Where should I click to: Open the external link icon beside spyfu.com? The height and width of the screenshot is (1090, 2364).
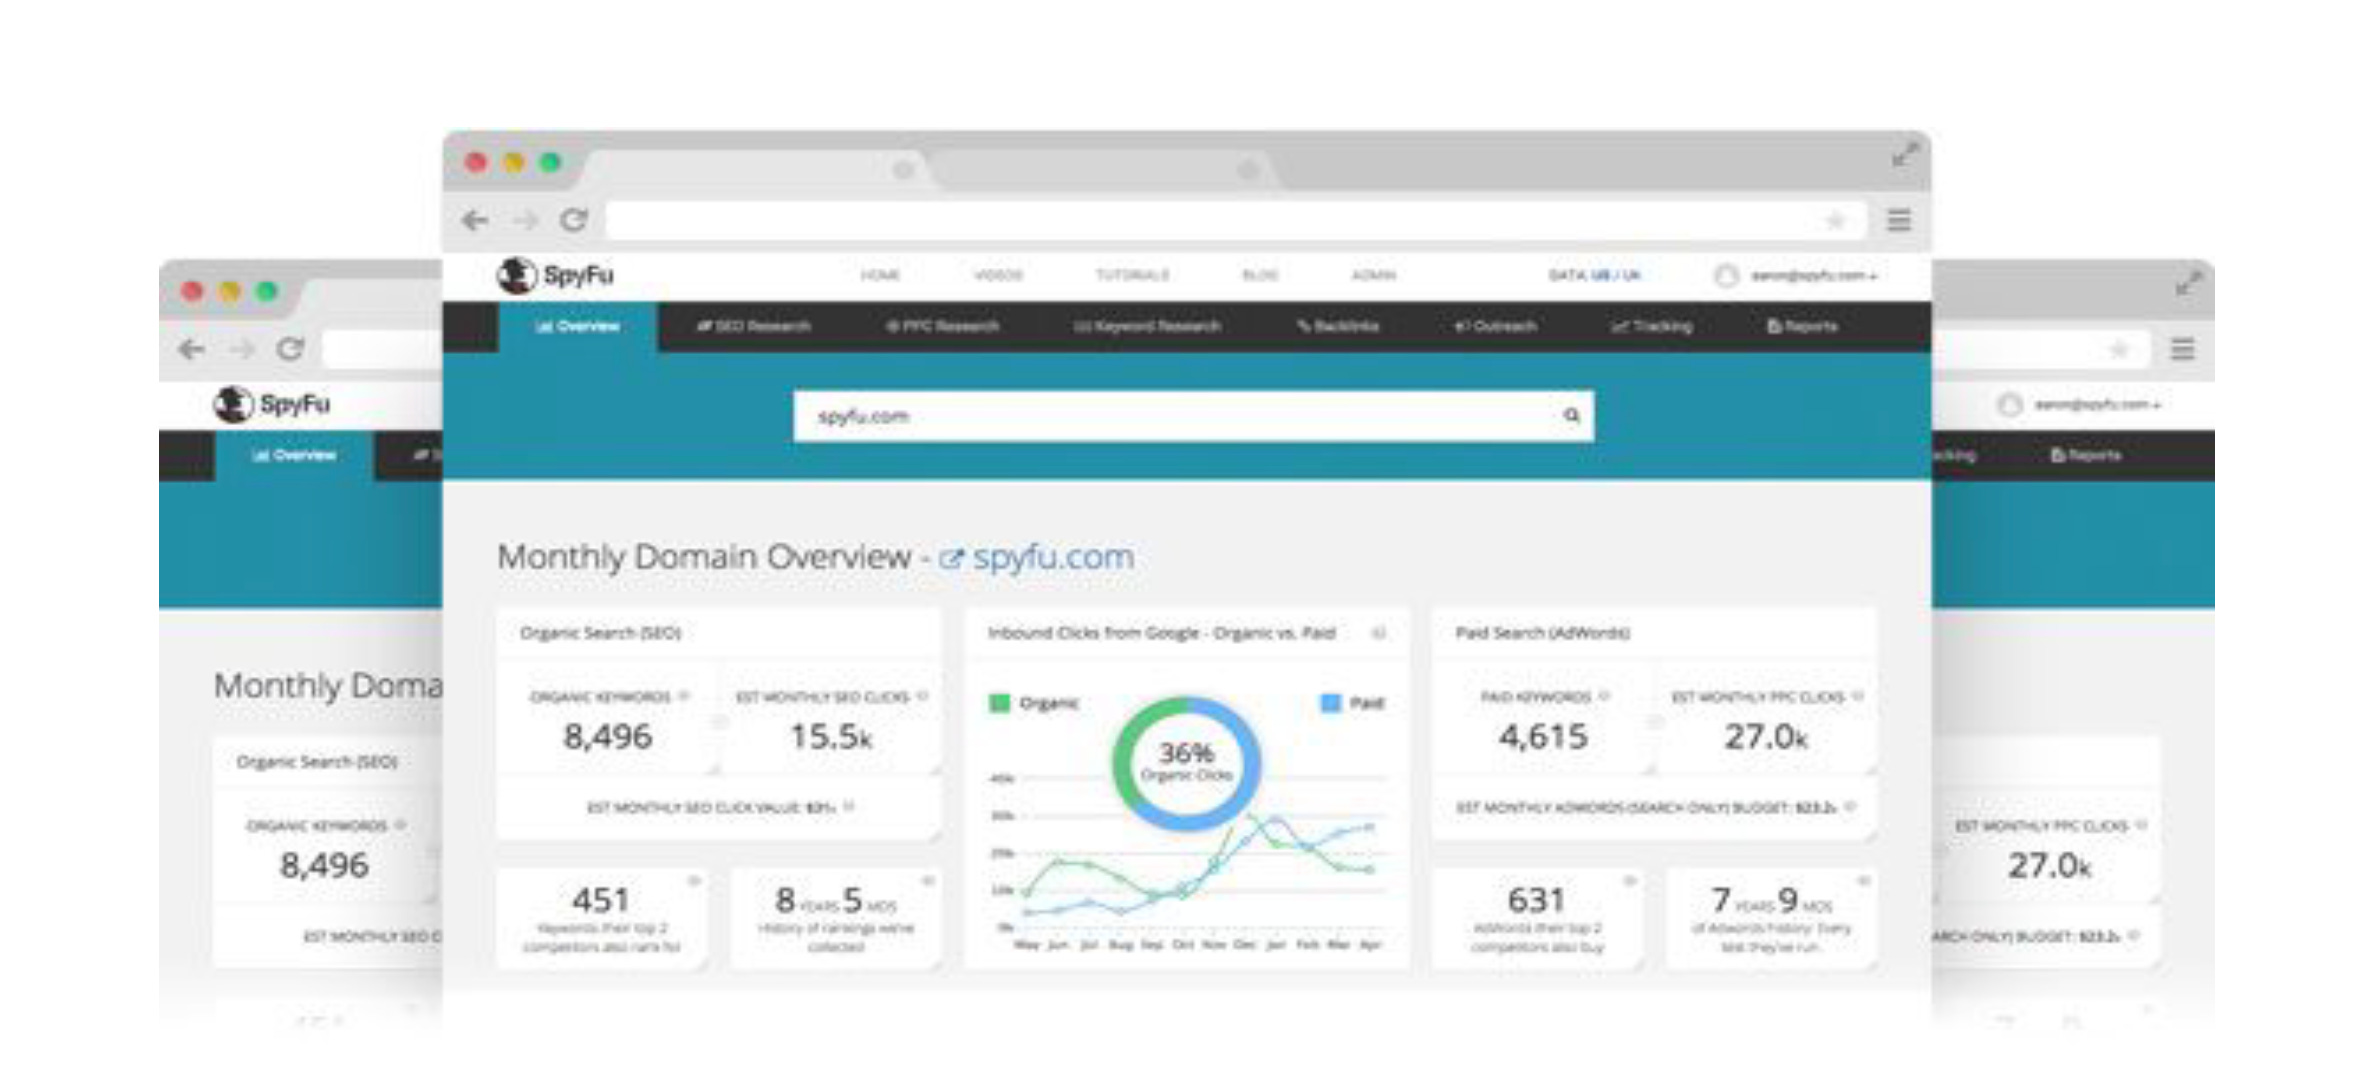coord(952,559)
